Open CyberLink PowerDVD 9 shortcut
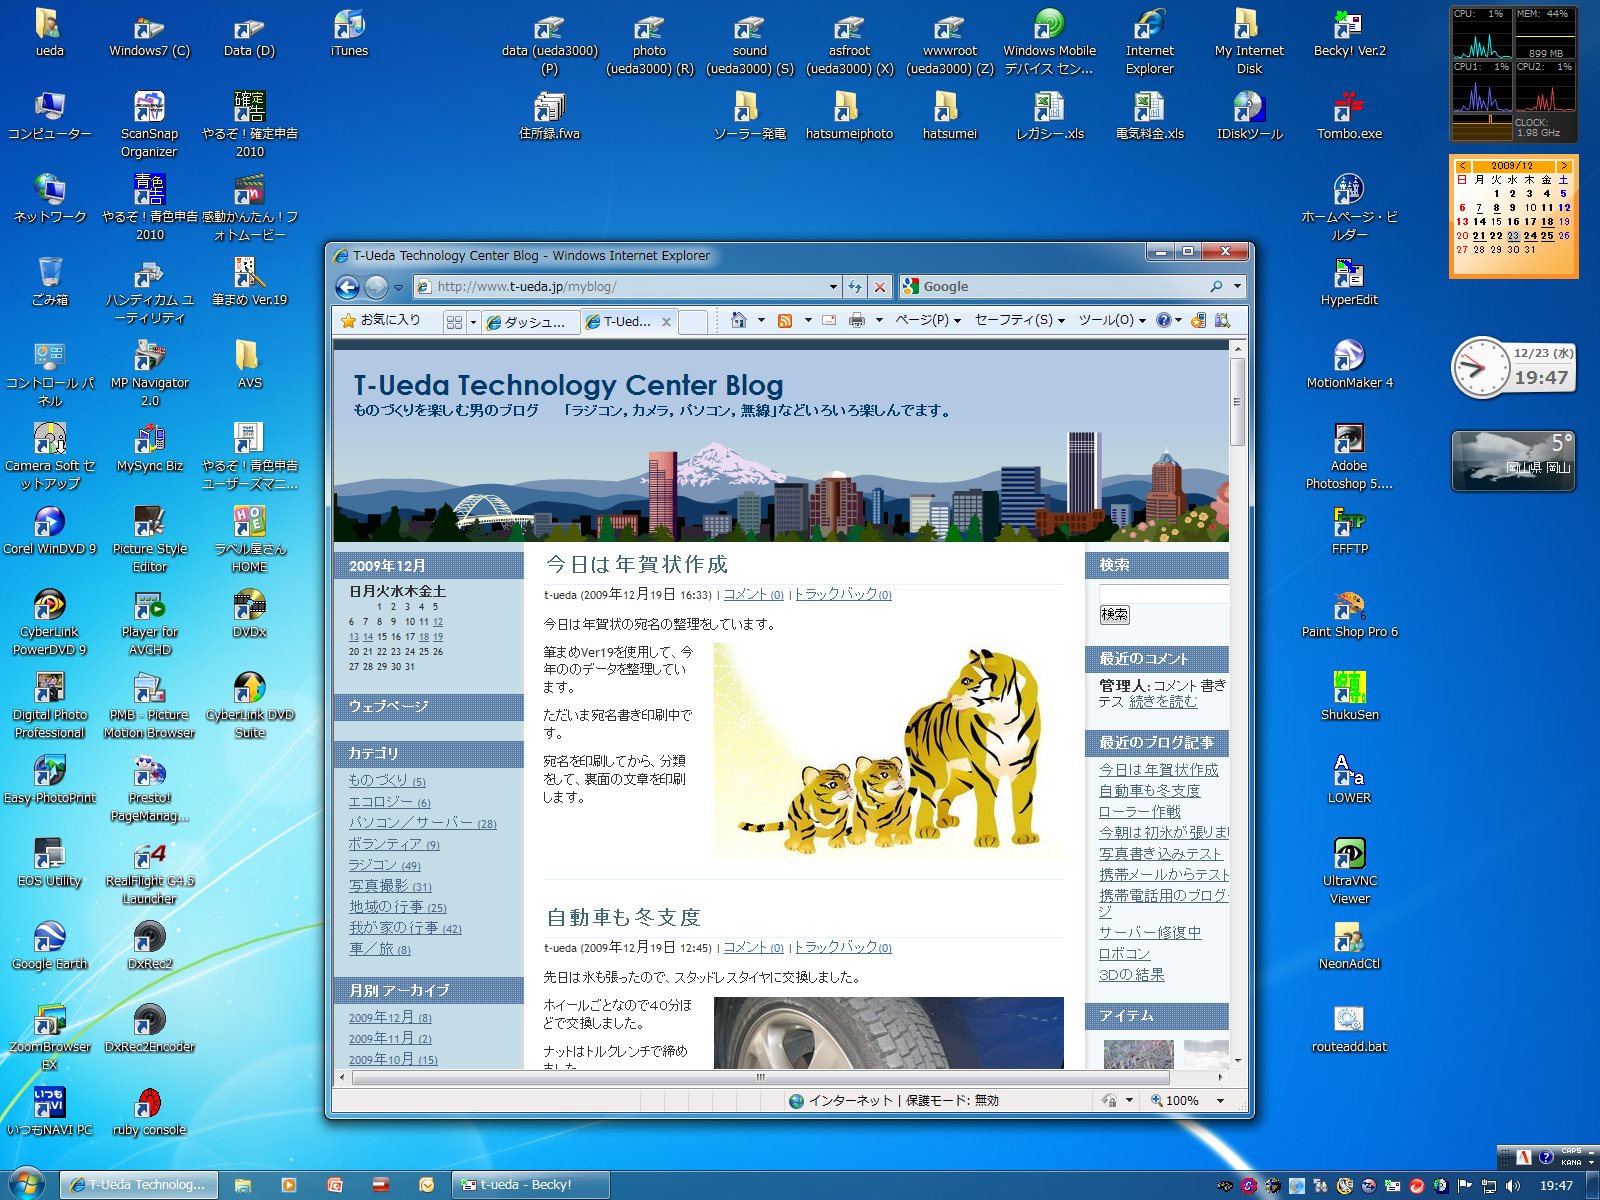Viewport: 1600px width, 1200px height. [49, 622]
